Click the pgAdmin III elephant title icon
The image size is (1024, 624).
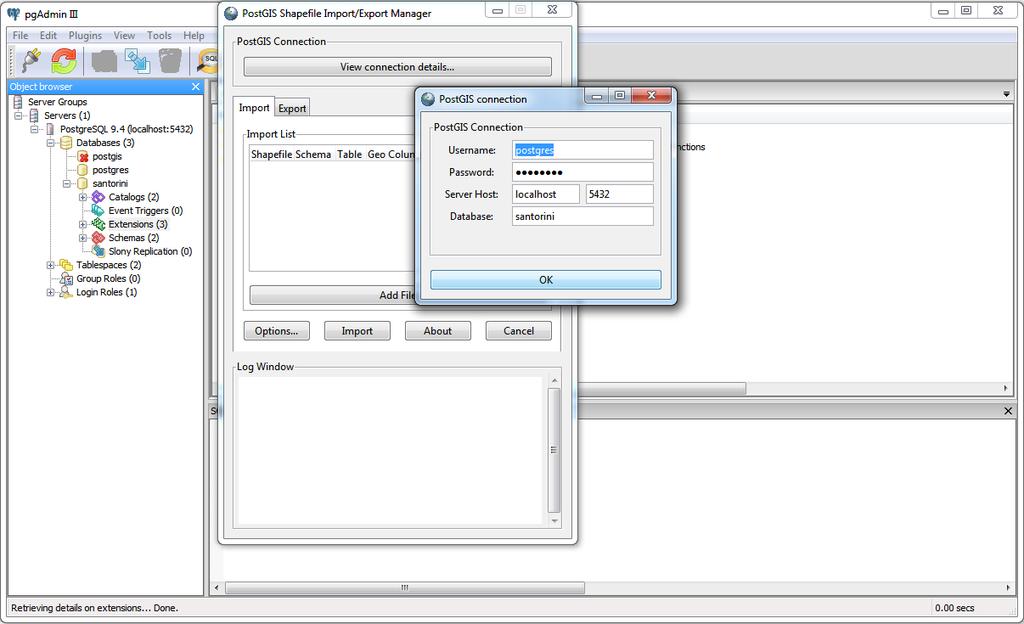point(14,14)
